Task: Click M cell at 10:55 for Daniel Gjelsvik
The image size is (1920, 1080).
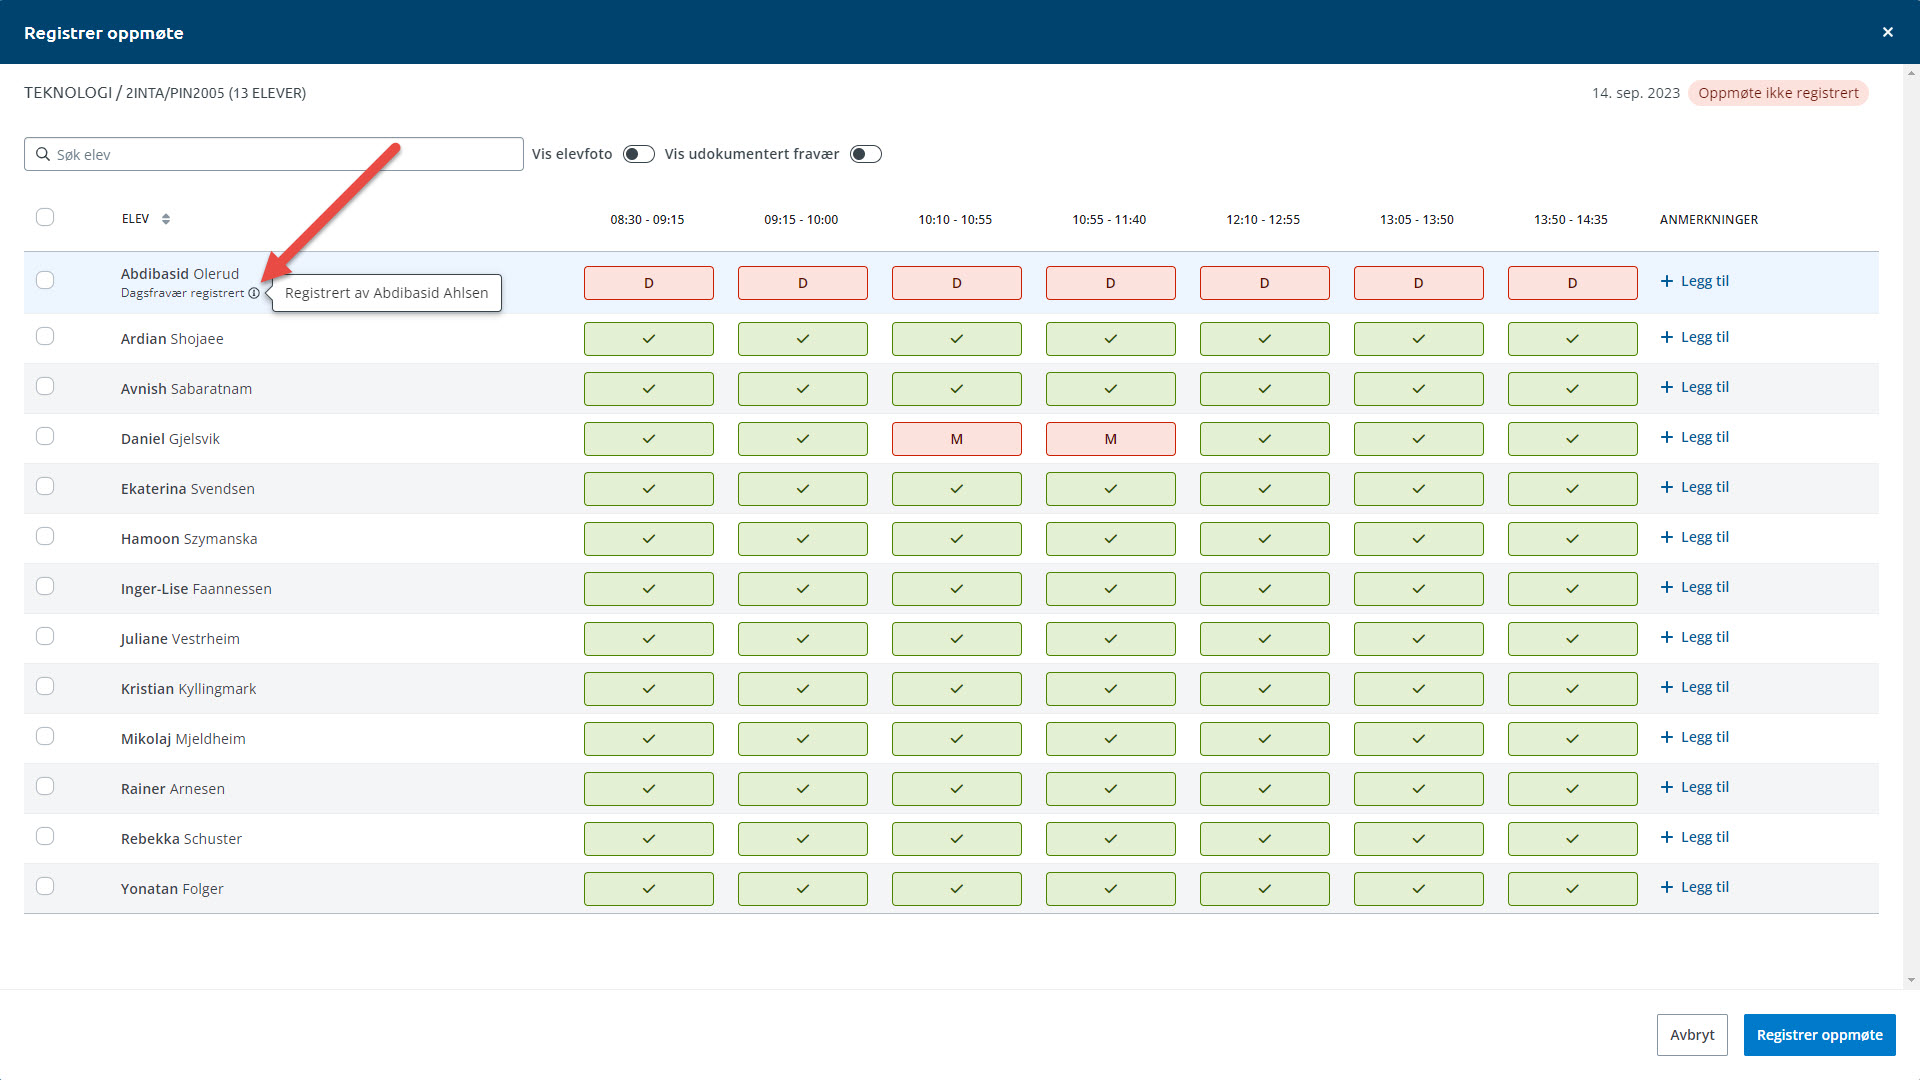Action: [x=1111, y=439]
